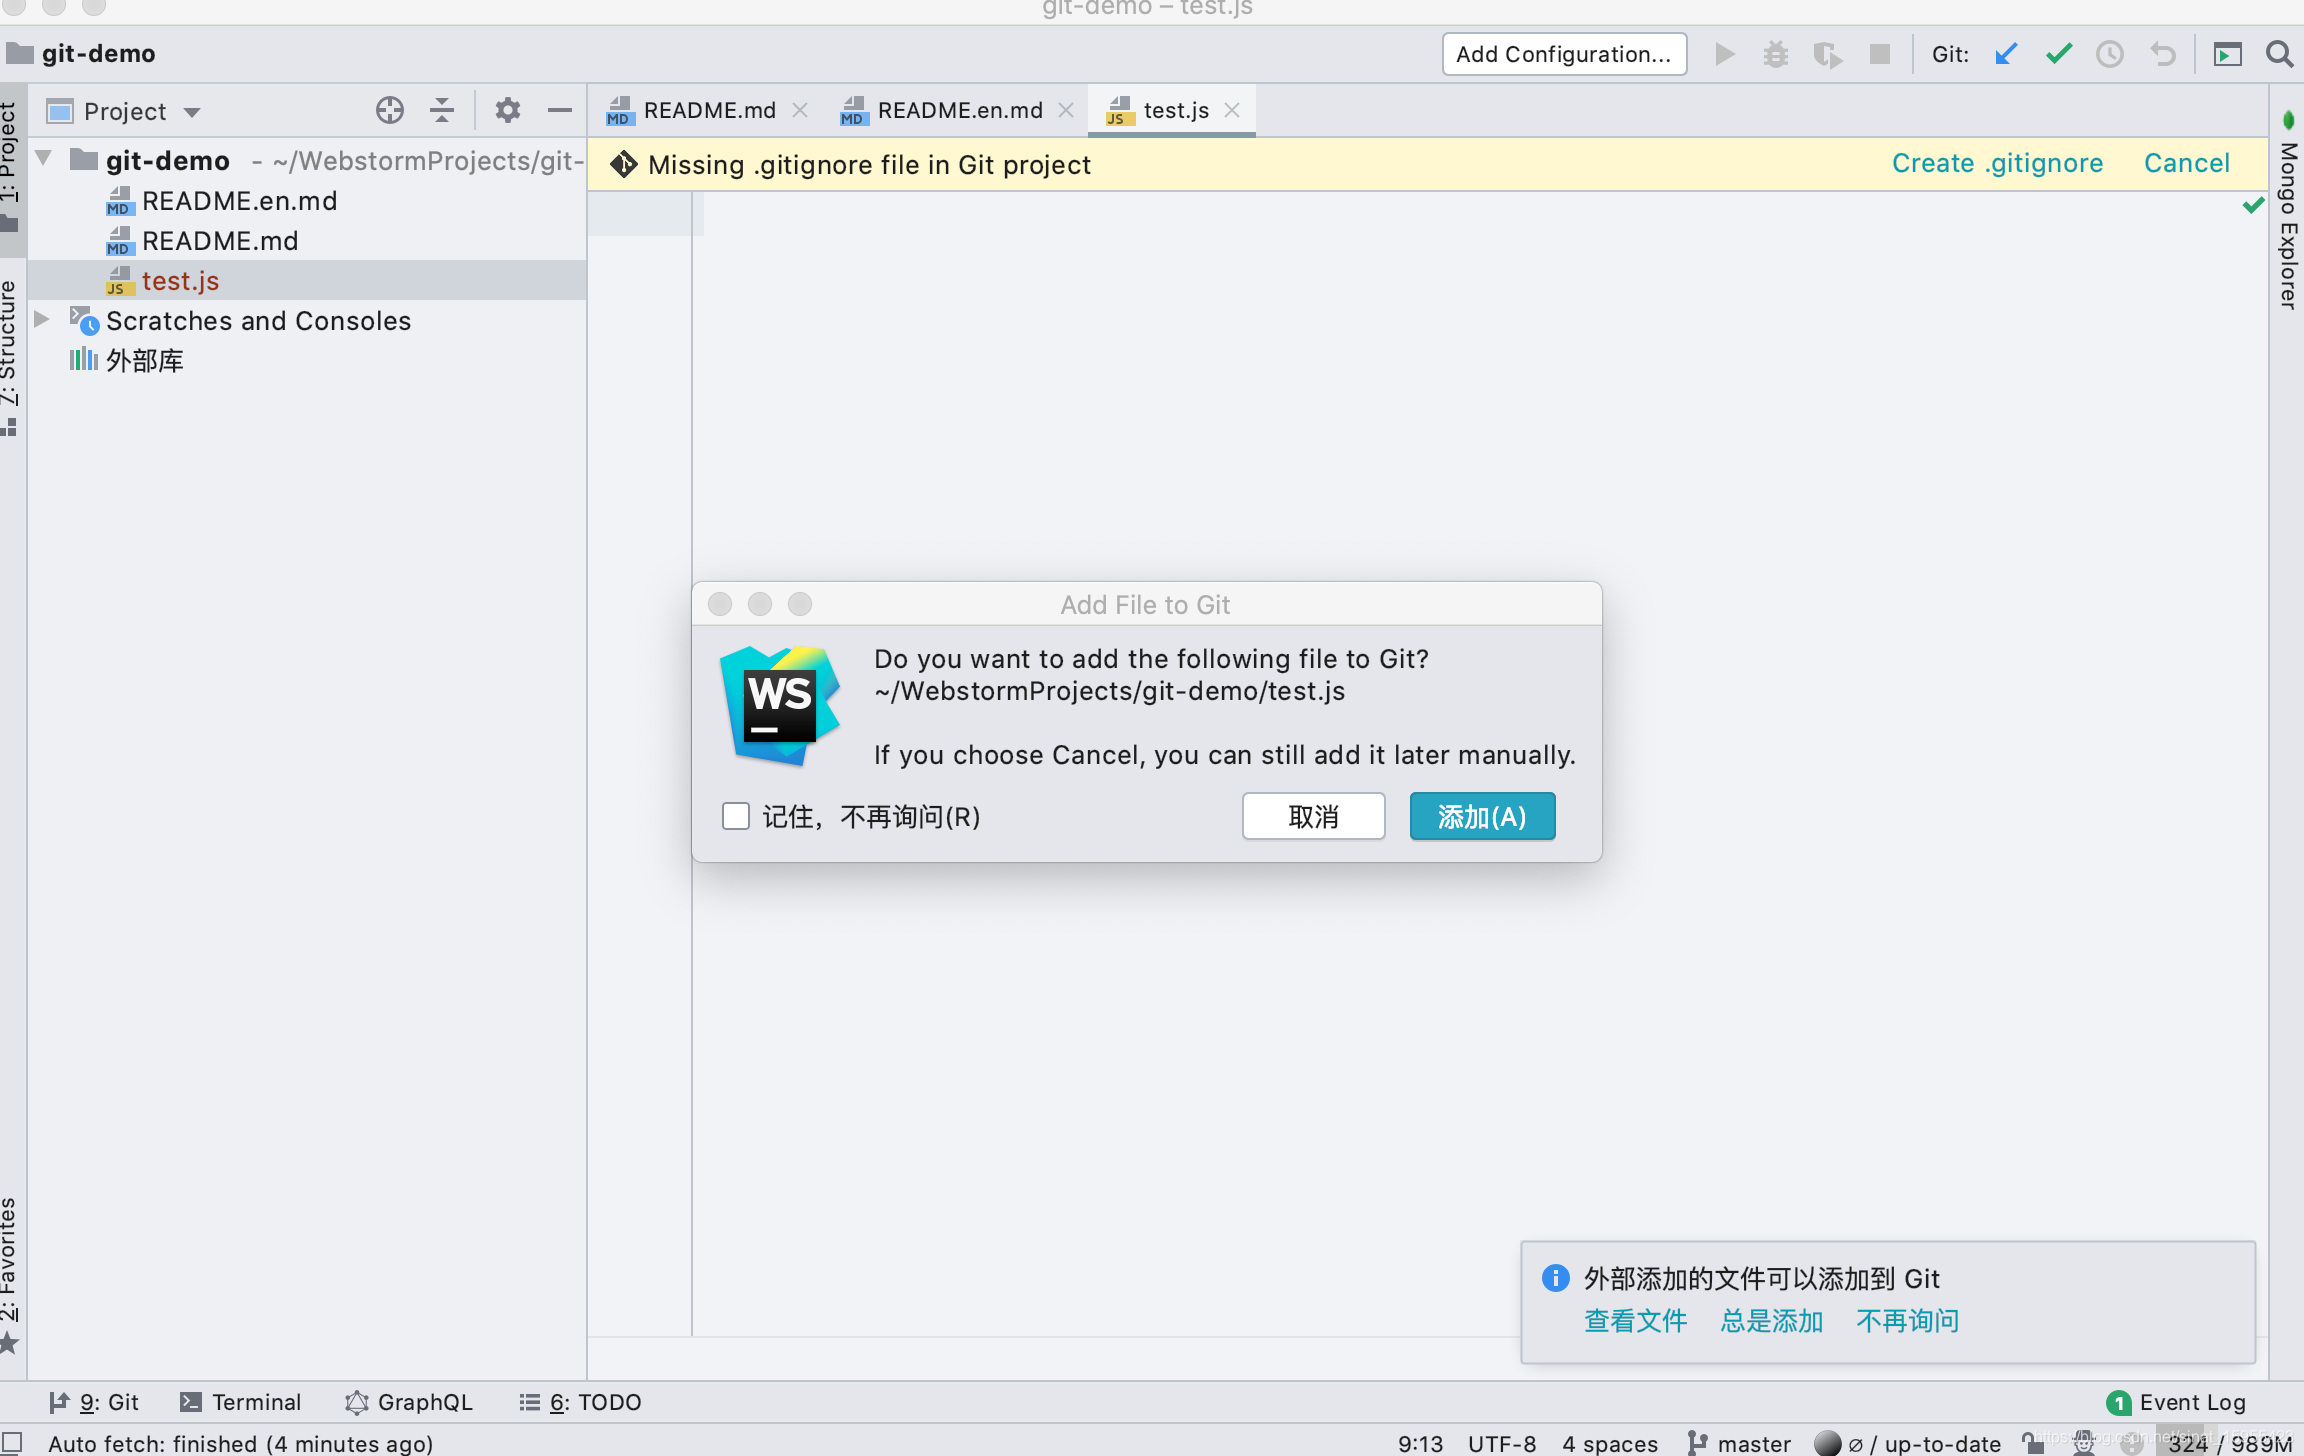Open the Event Log
The image size is (2304, 1456).
[2176, 1402]
